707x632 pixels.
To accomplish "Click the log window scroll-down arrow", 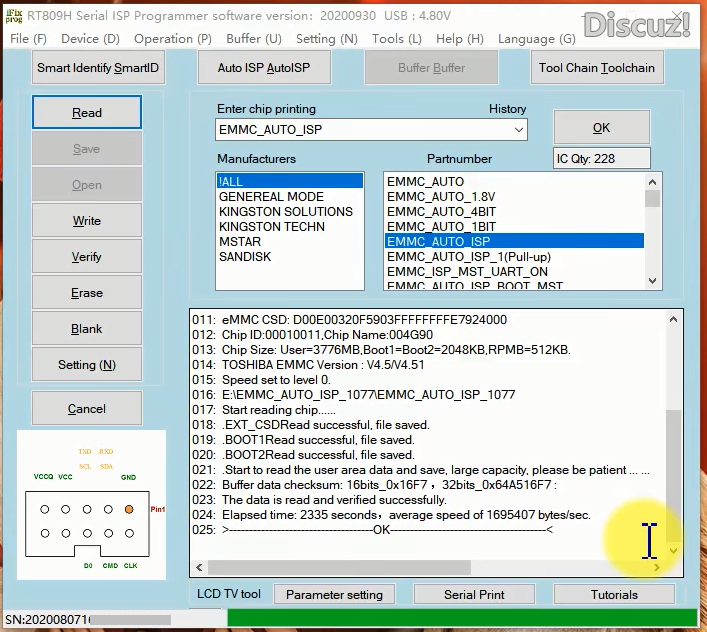I will click(x=674, y=550).
